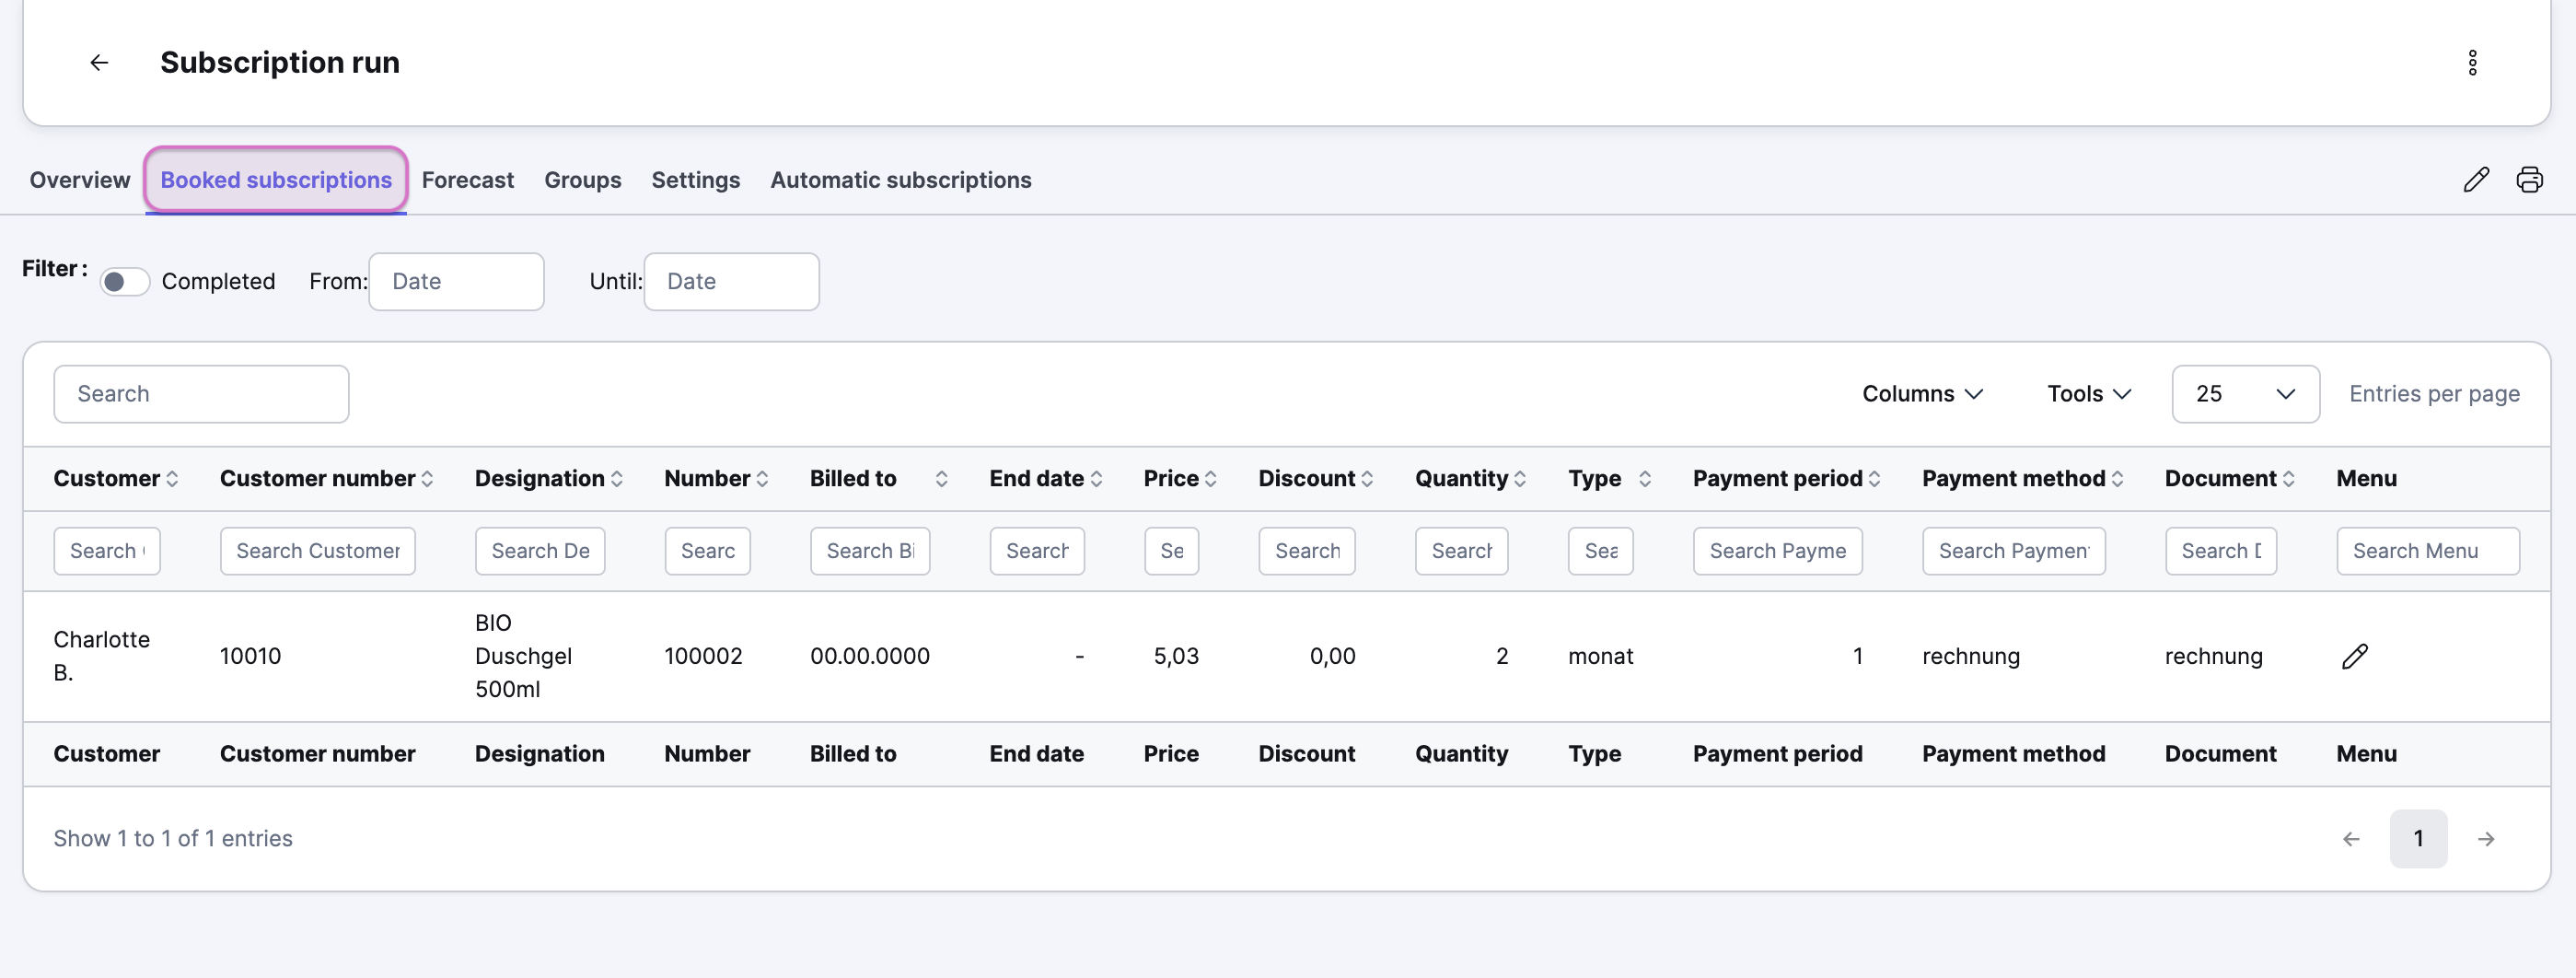Image resolution: width=2576 pixels, height=978 pixels.
Task: Open the Automatic subscriptions tab
Action: 900,180
